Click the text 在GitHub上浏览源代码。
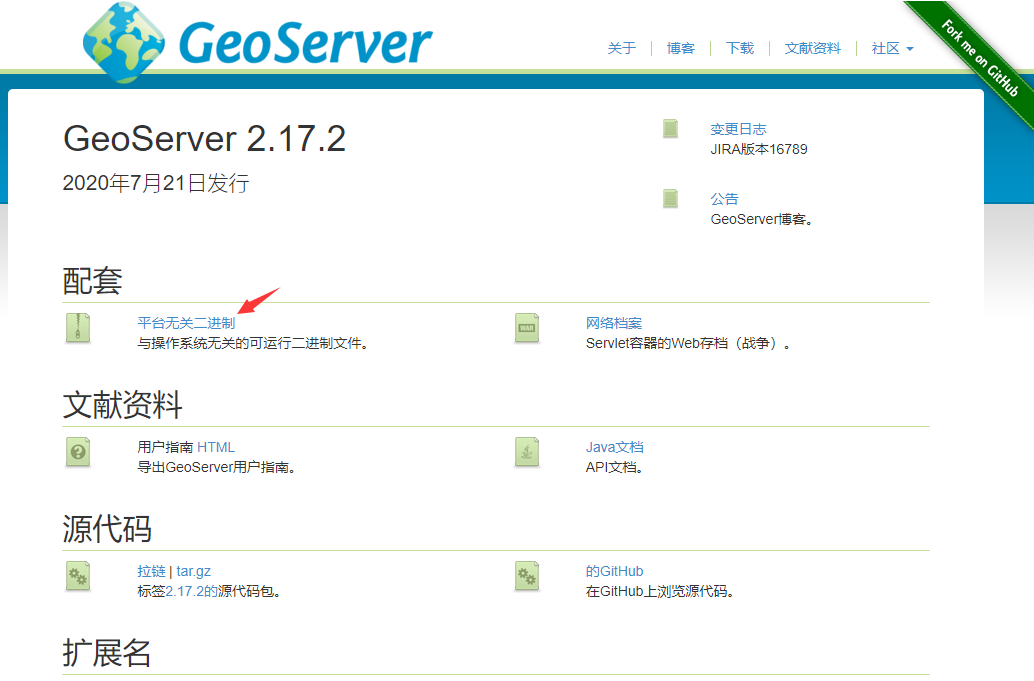This screenshot has height=681, width=1034. coord(660,591)
